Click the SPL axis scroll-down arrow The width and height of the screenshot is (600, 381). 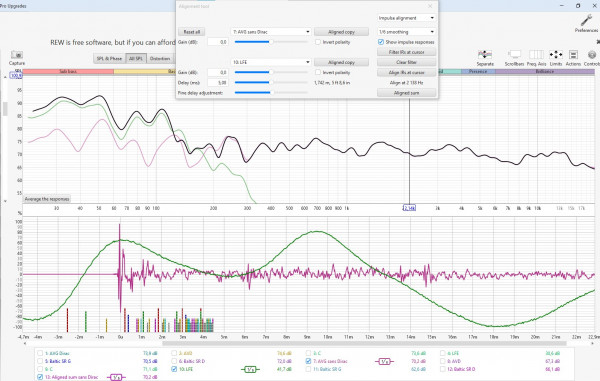tap(5, 201)
